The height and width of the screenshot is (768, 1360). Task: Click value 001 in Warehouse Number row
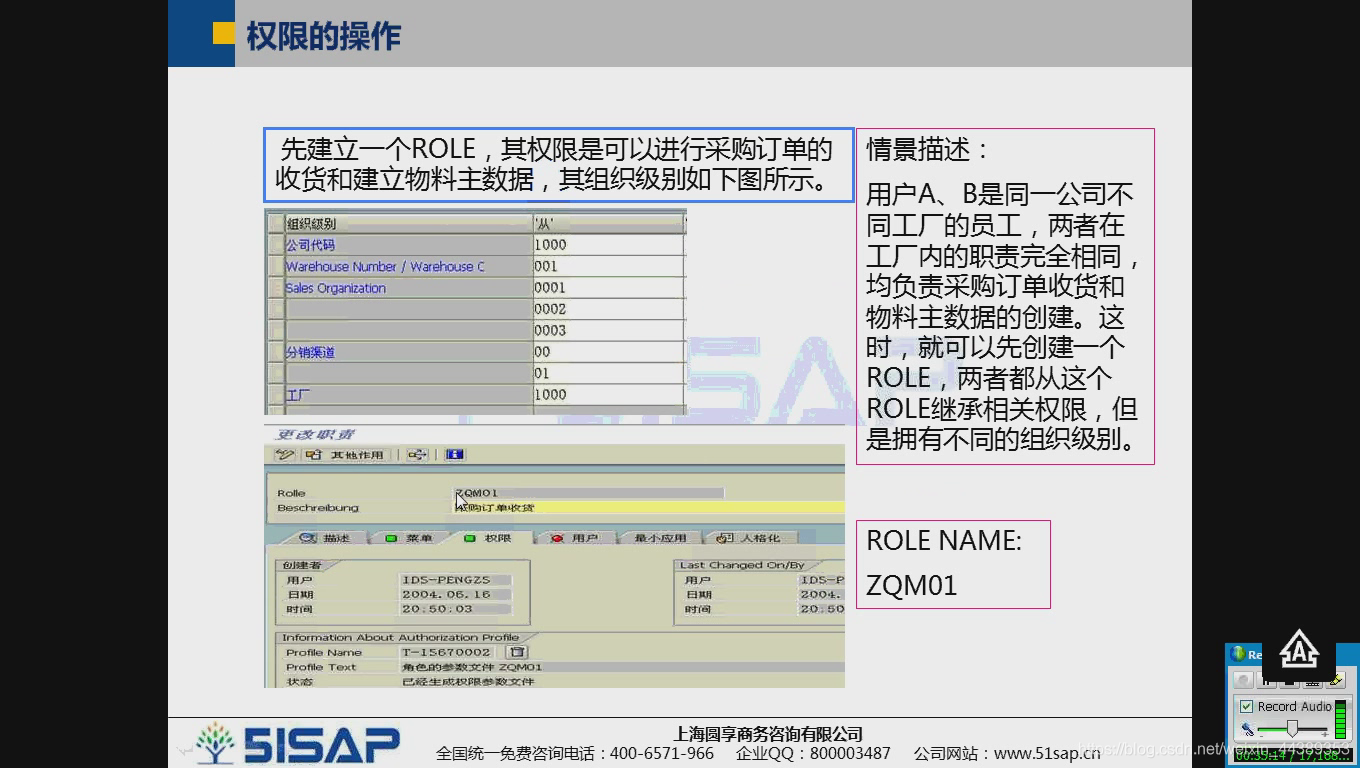point(607,267)
